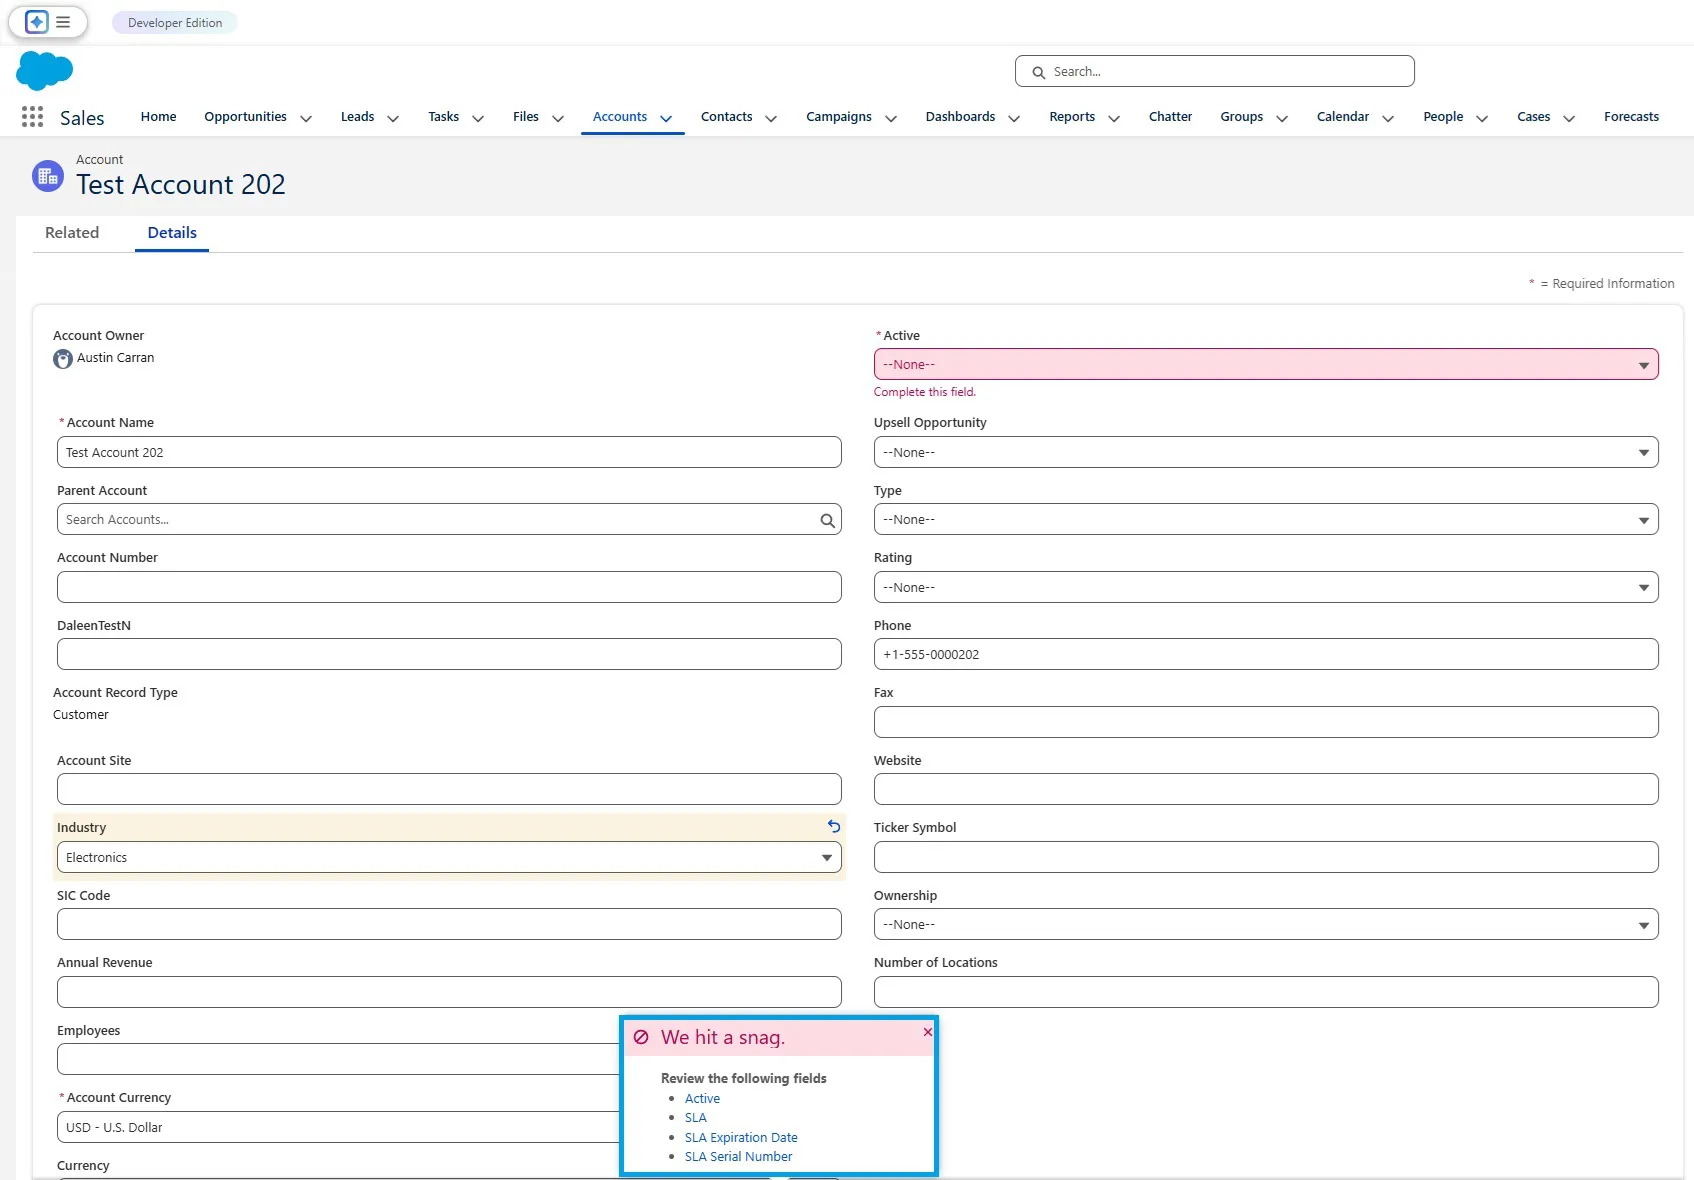This screenshot has width=1694, height=1180.
Task: Click the Developer Edition badge
Action: click(175, 22)
